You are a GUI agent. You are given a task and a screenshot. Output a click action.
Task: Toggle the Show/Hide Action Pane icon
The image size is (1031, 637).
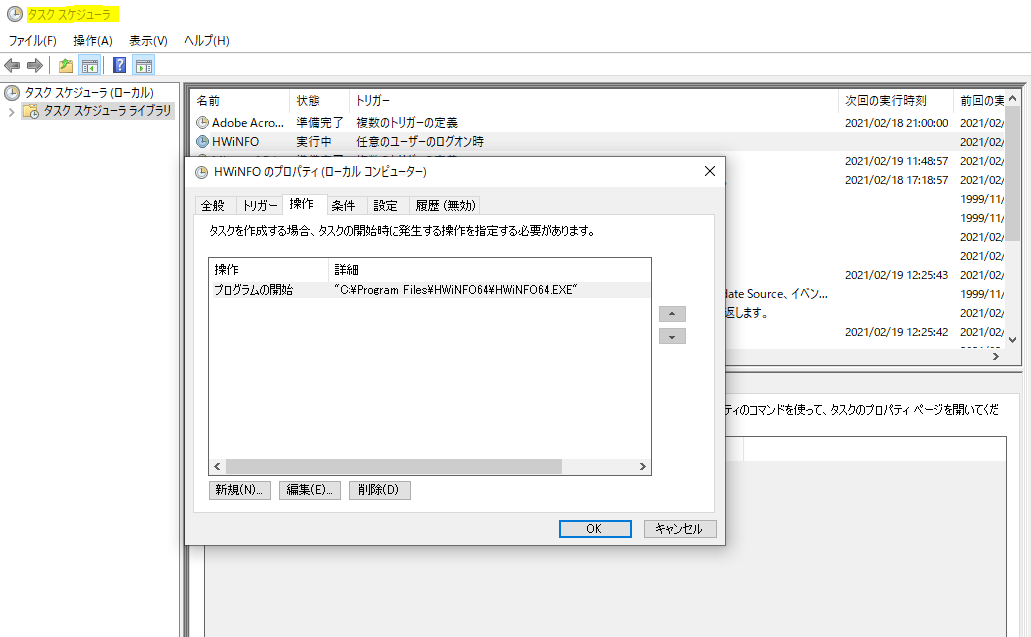click(143, 65)
